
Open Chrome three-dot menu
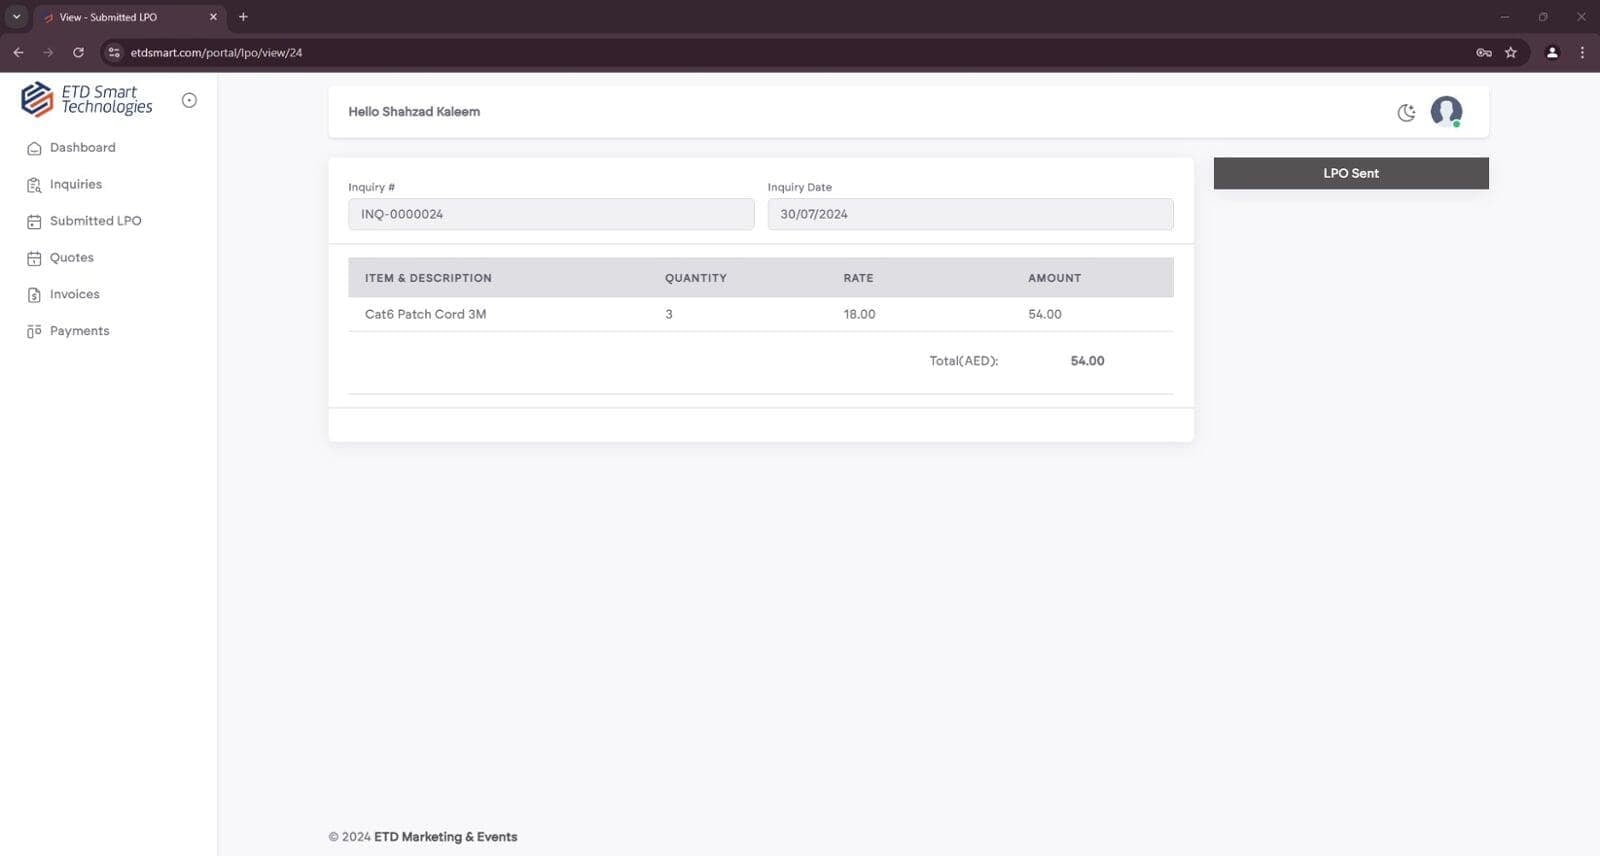(x=1582, y=52)
